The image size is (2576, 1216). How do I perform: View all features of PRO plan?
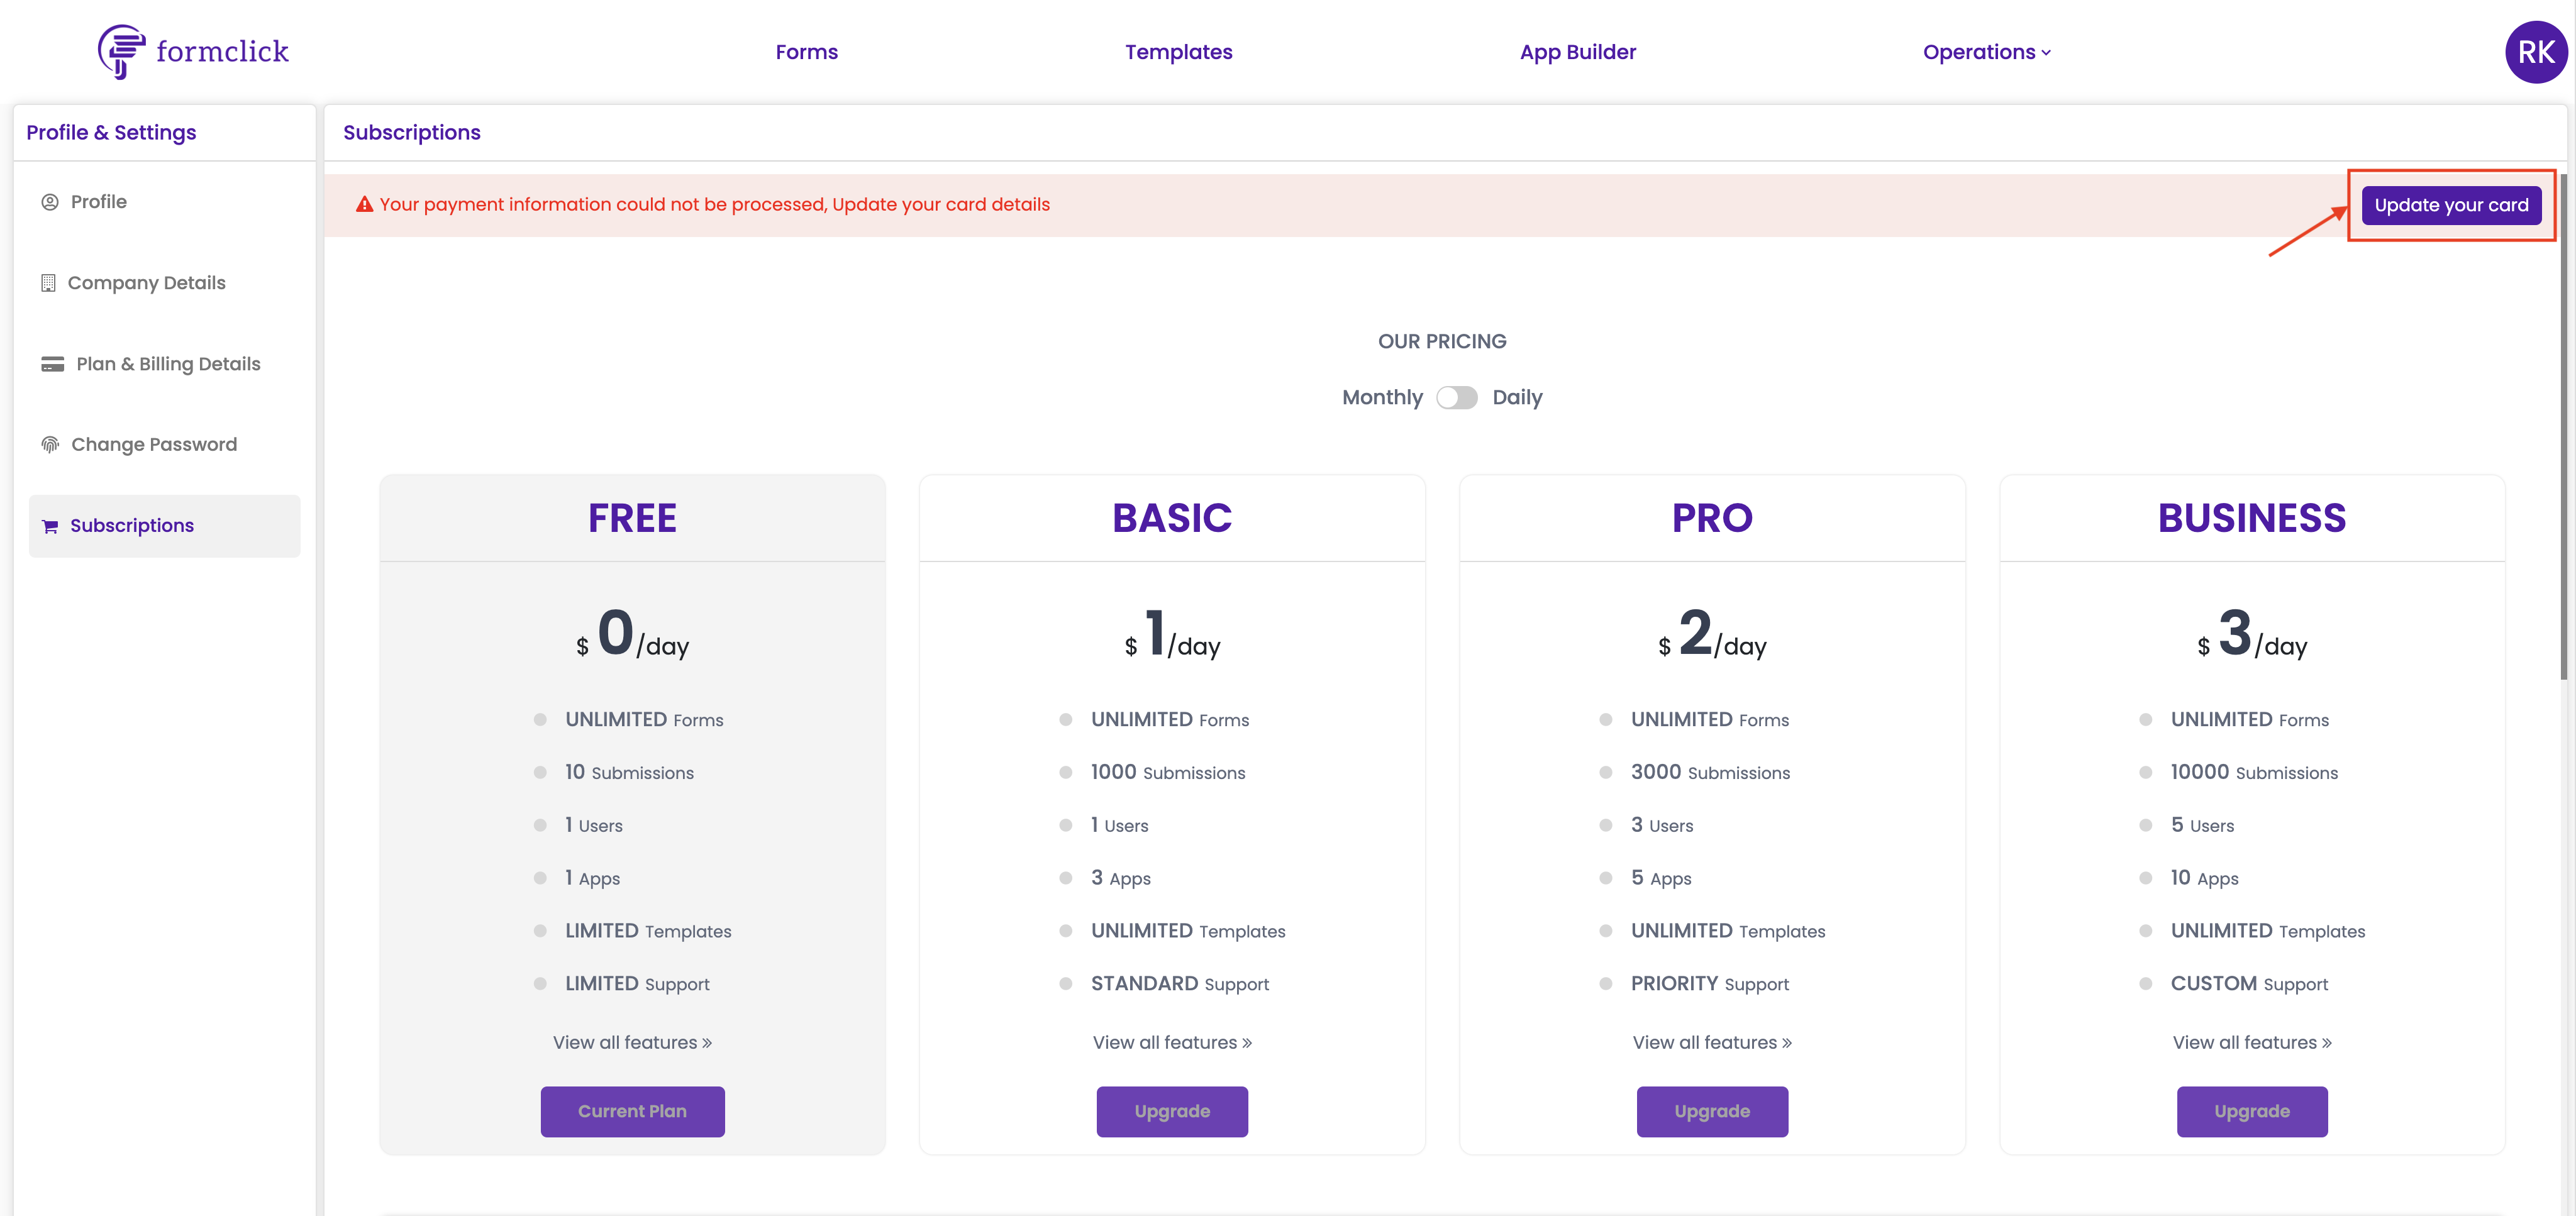pos(1712,1042)
